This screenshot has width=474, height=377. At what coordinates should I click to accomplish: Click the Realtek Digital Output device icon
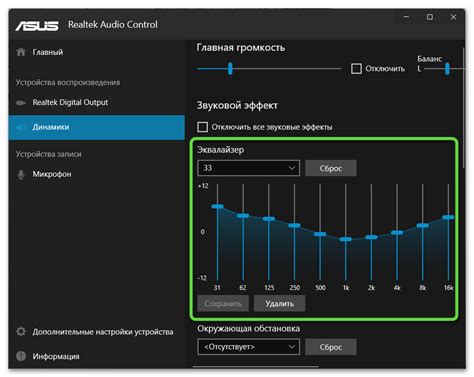pyautogui.click(x=21, y=103)
